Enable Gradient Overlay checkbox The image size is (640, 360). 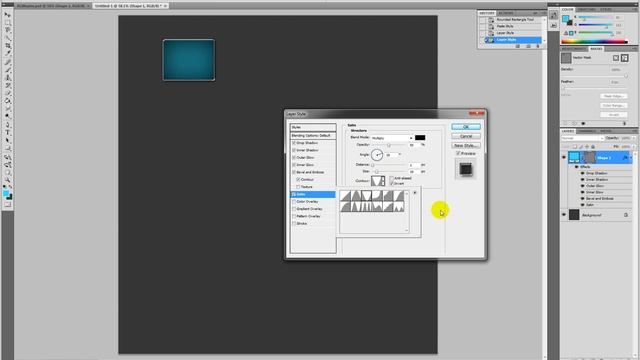coord(294,209)
